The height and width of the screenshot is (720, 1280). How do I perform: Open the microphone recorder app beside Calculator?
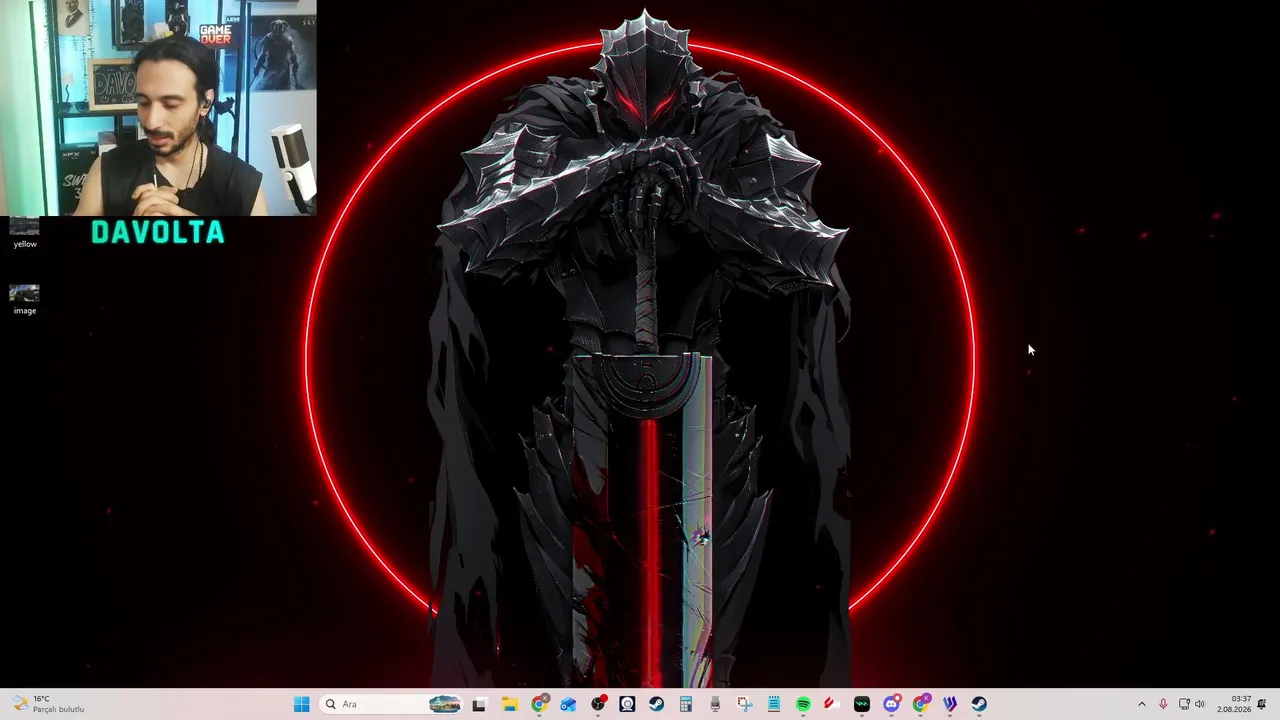click(x=715, y=704)
